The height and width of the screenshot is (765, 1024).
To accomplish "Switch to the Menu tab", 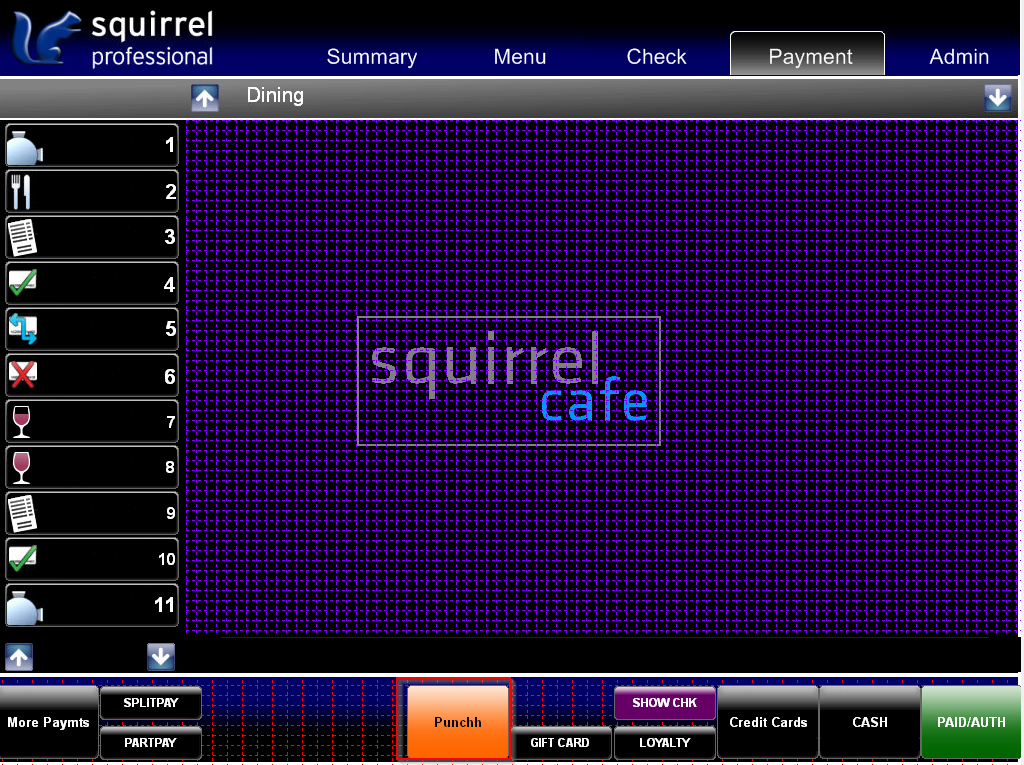I will point(519,57).
